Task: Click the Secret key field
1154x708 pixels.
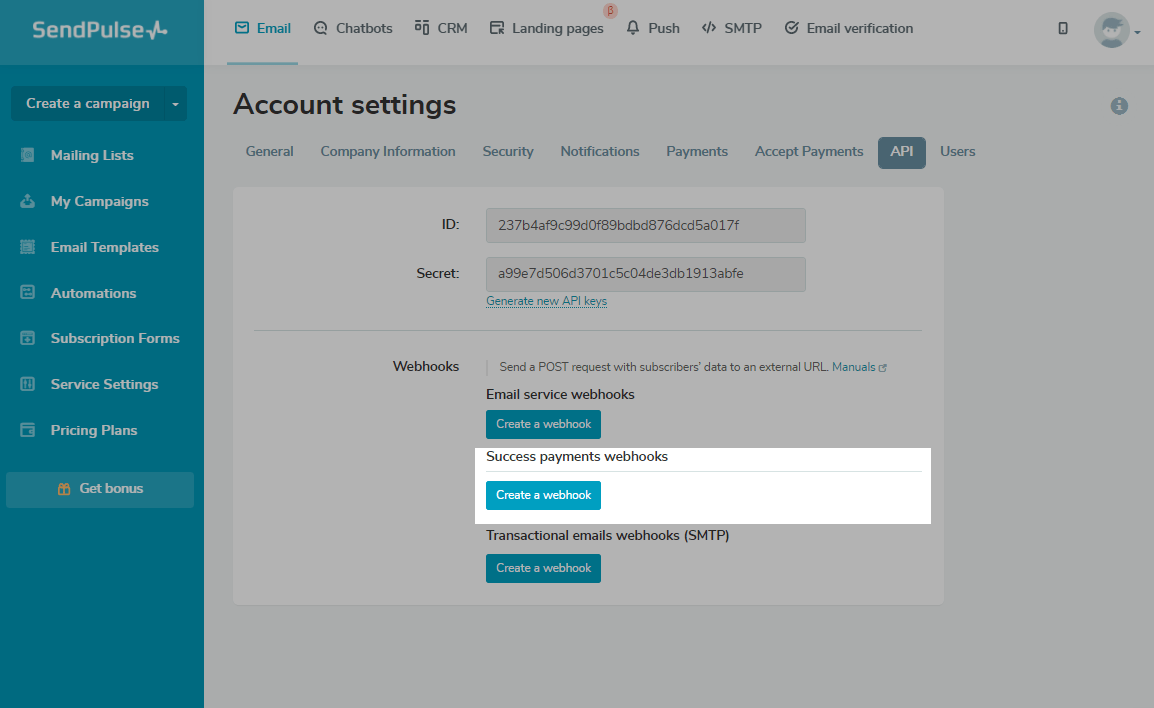Action: coord(645,274)
